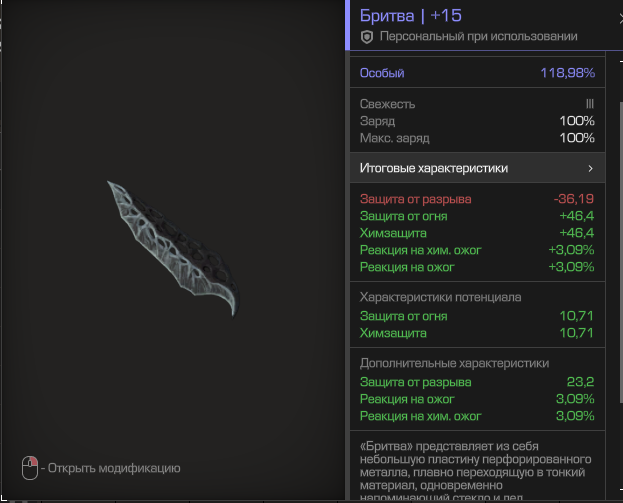
Task: Select the Защита от разрыва 23,2 bonus row
Action: pos(476,382)
